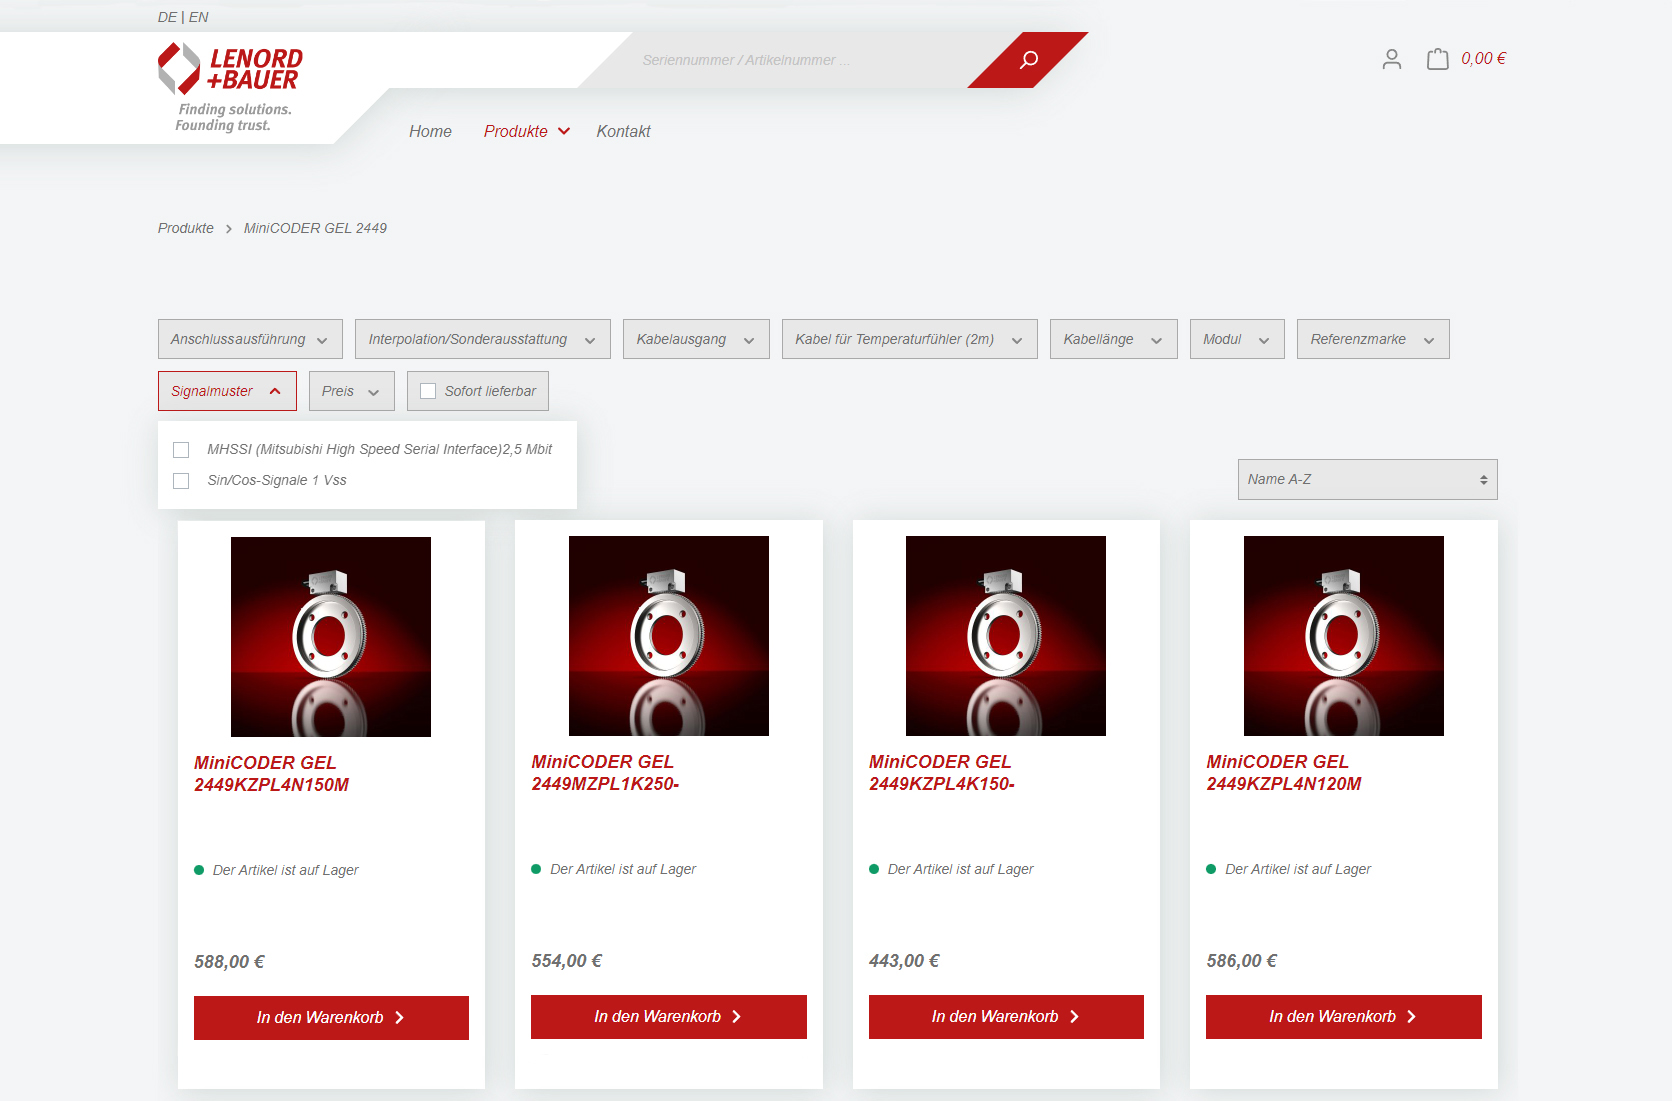
Task: Check Sin/Cos-Signale 1 Vss option
Action: click(x=181, y=481)
